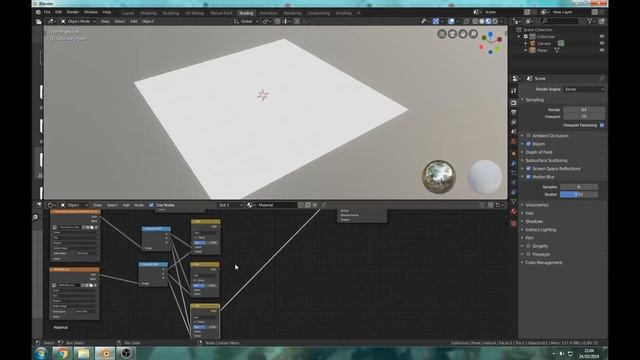Open the Slot 1 dropdown
Viewport: 640px width, 360px height.
click(231, 205)
